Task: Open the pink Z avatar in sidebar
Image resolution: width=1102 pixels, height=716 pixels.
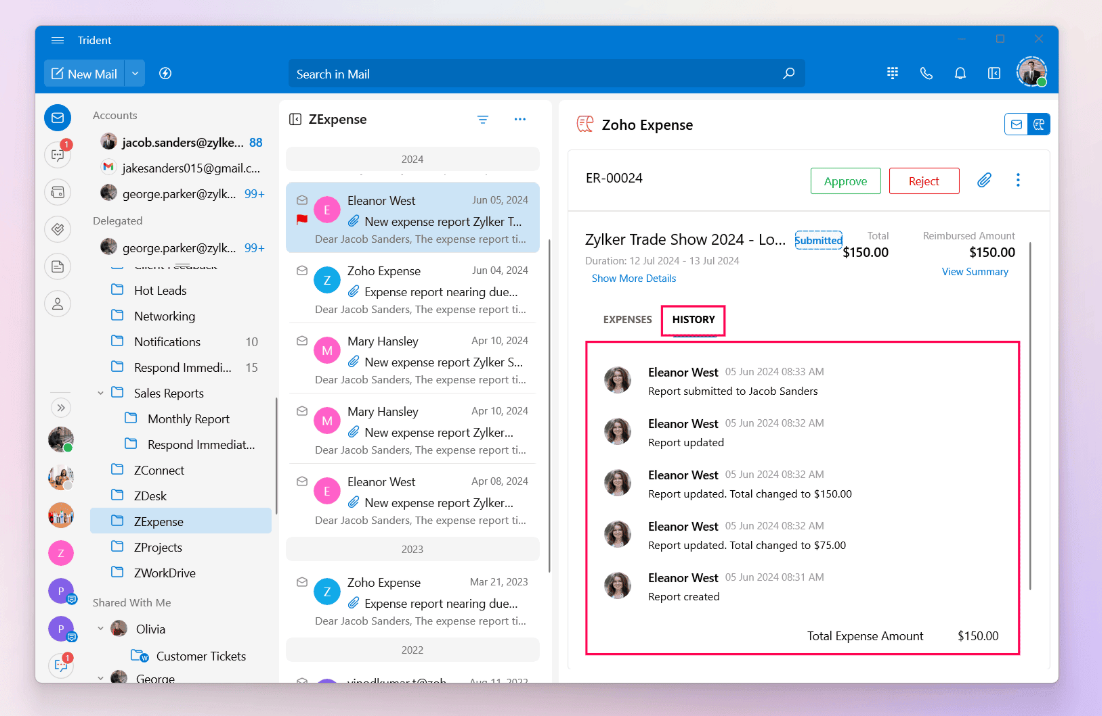Action: (x=61, y=553)
